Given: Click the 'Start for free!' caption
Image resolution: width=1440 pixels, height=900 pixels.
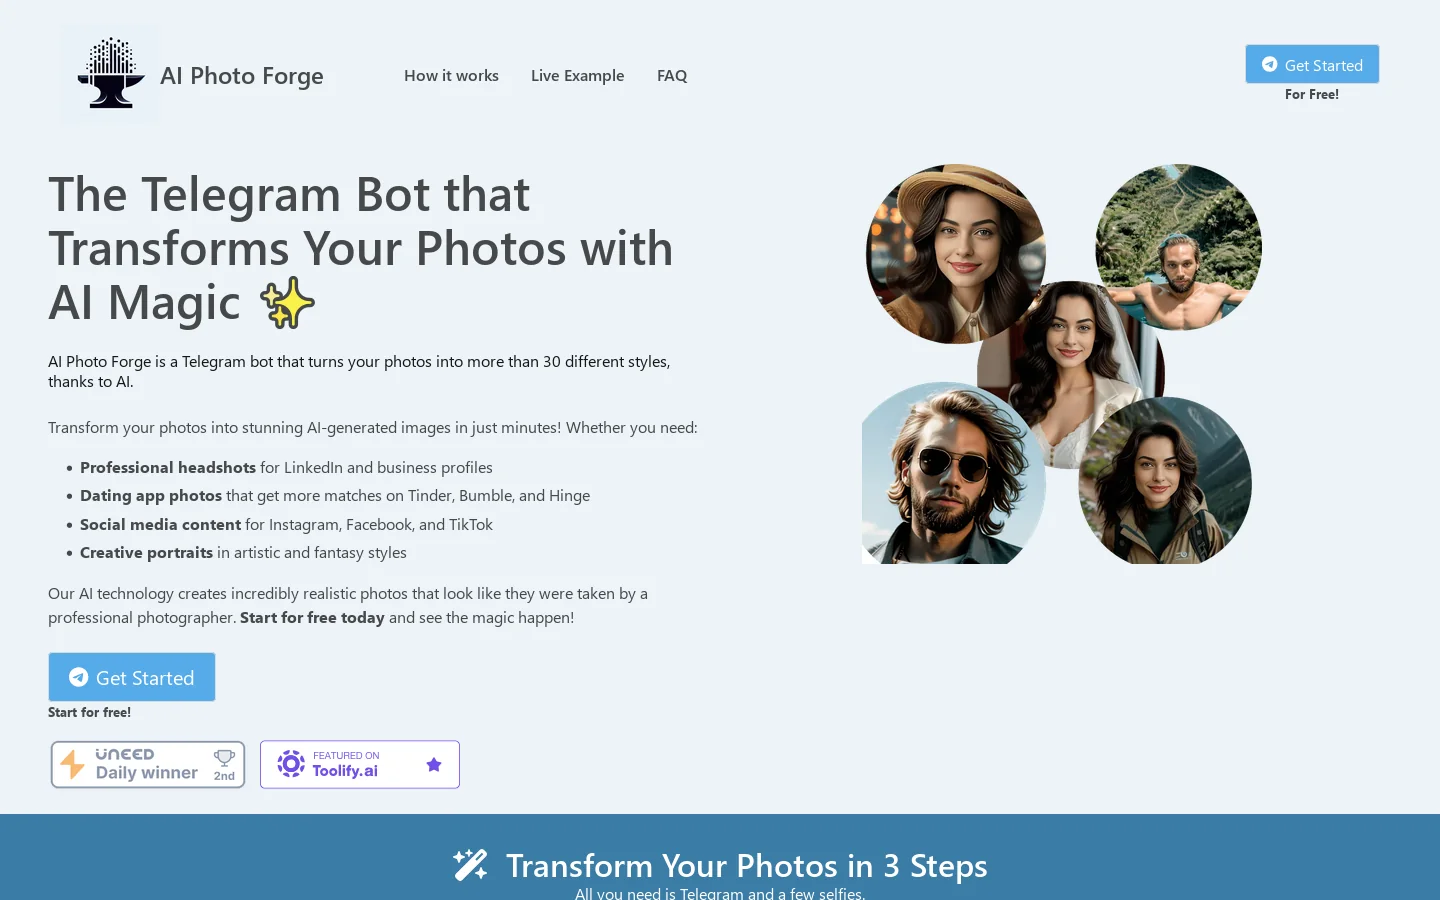Looking at the screenshot, I should point(89,712).
